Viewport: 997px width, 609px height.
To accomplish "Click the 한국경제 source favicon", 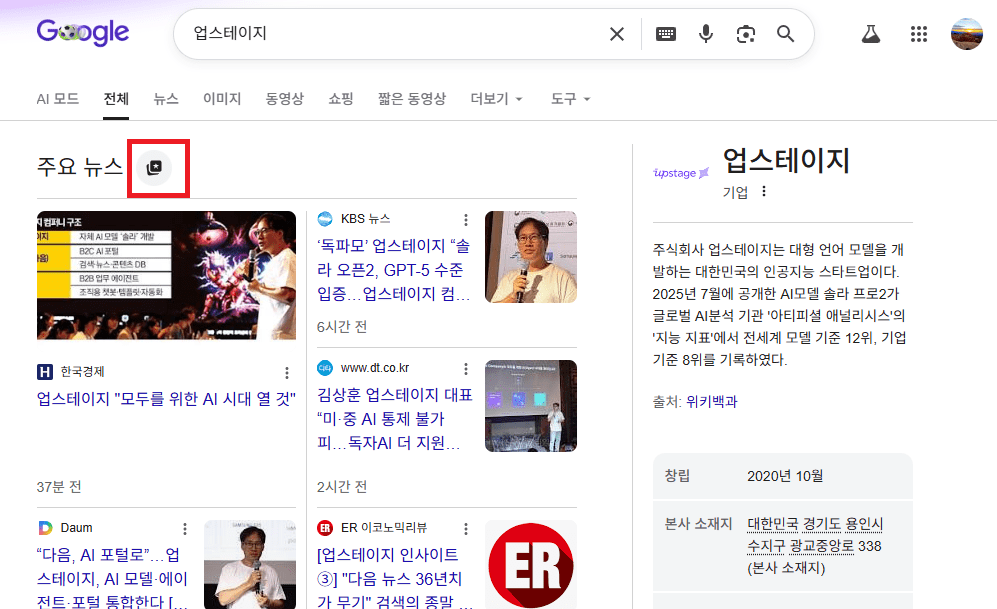I will (45, 372).
